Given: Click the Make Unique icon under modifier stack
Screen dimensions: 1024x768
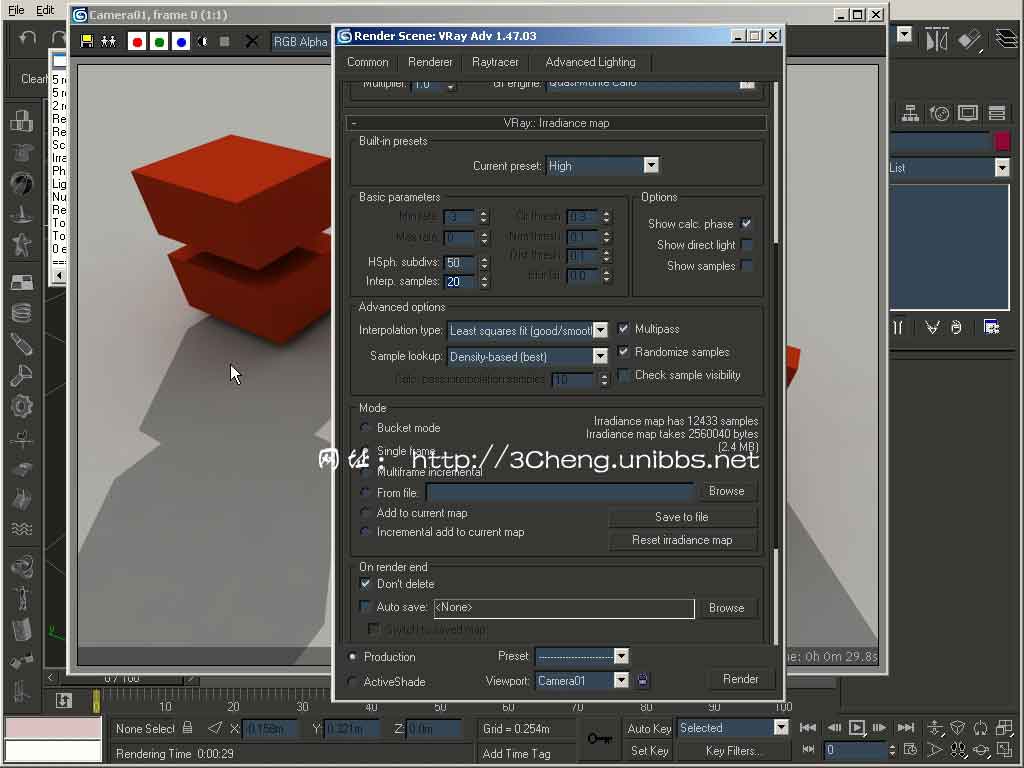Looking at the screenshot, I should 932,327.
